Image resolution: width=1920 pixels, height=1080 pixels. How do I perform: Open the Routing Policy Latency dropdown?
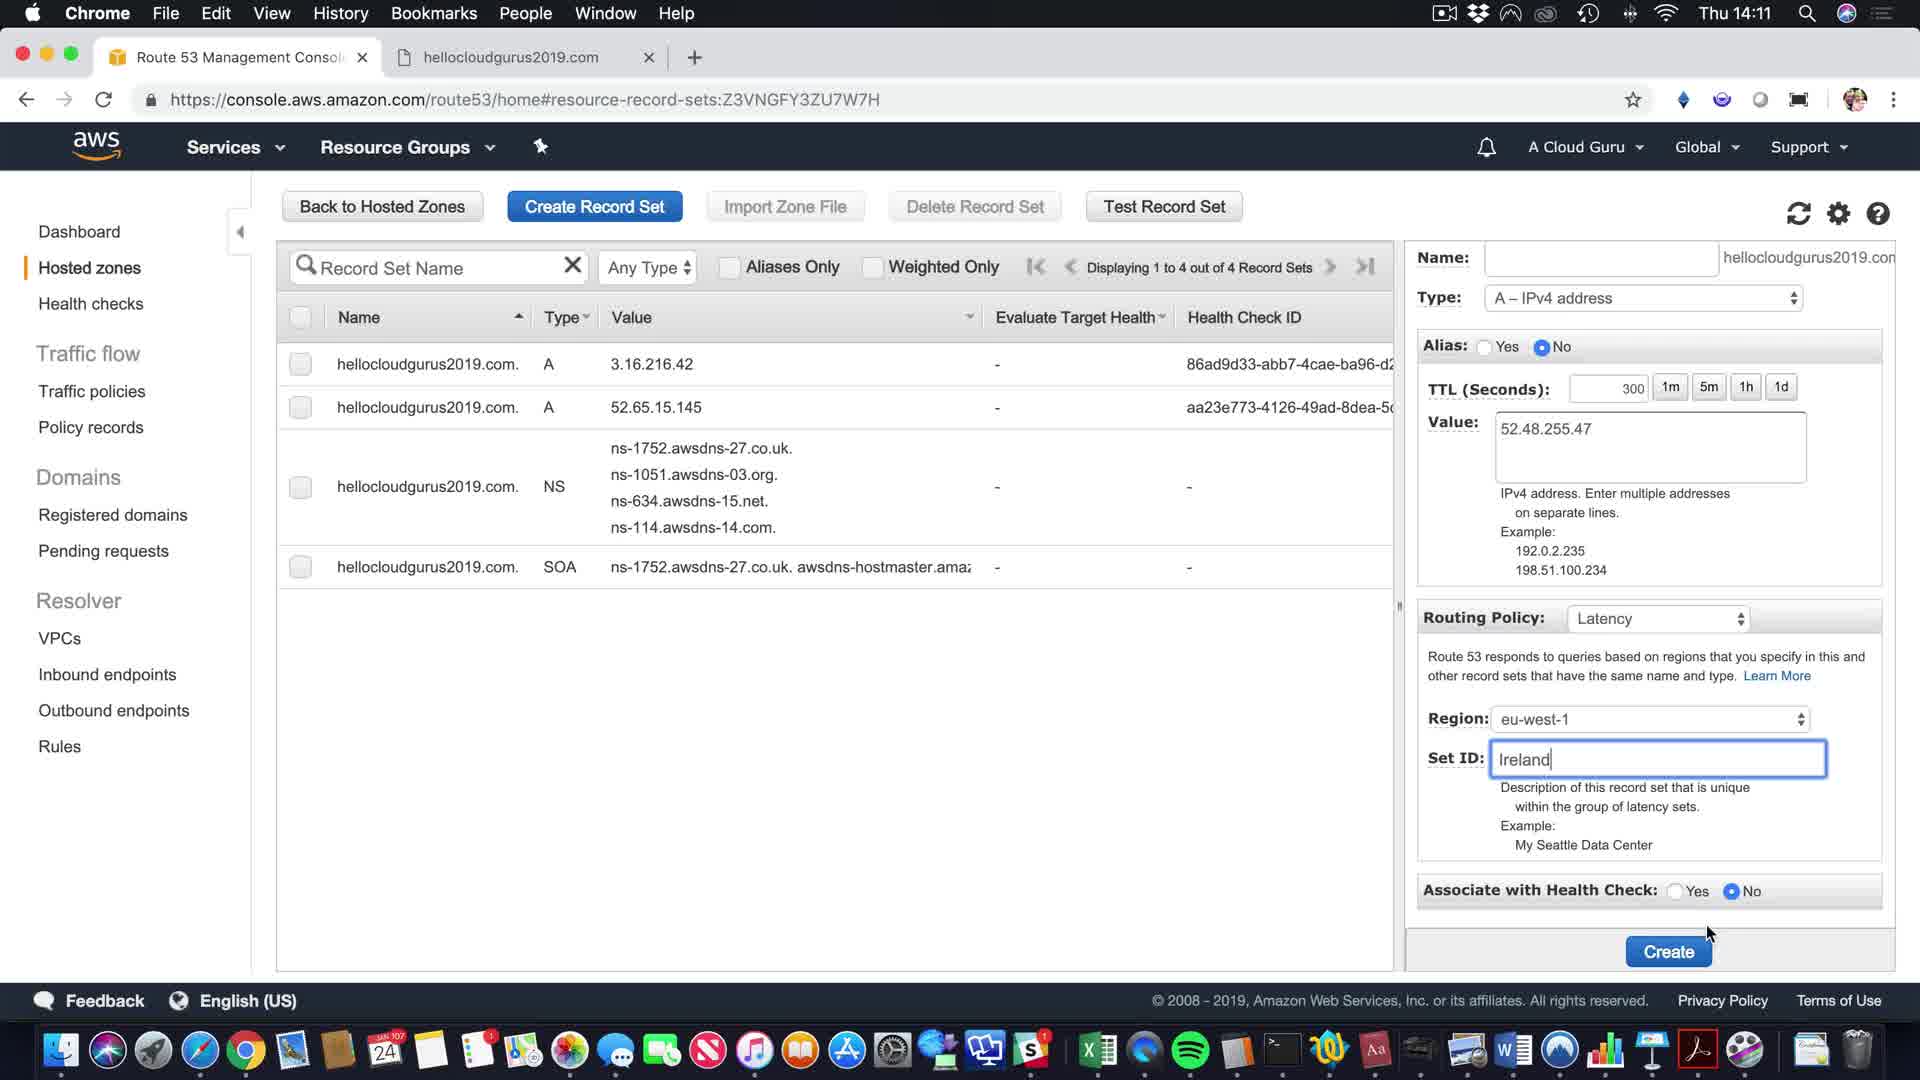tap(1658, 619)
